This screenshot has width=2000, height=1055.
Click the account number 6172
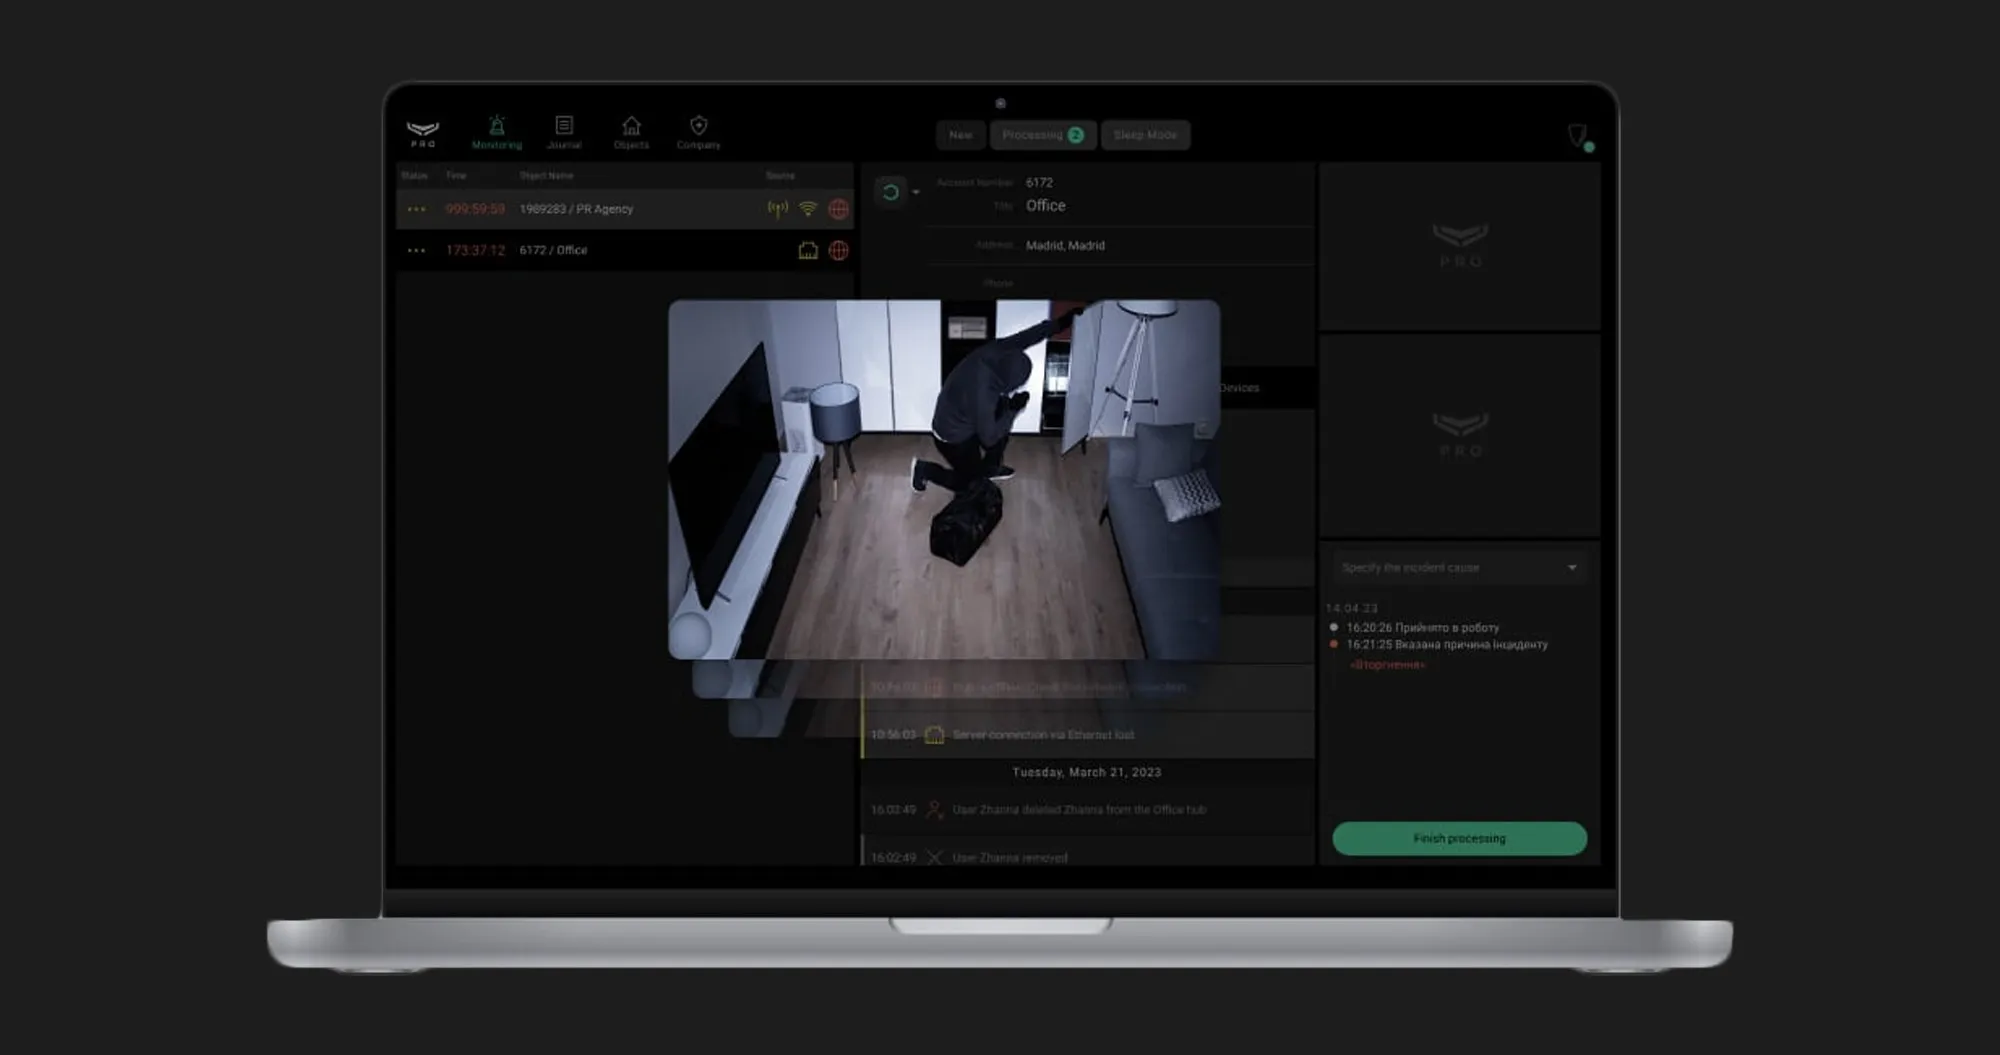tap(1039, 183)
